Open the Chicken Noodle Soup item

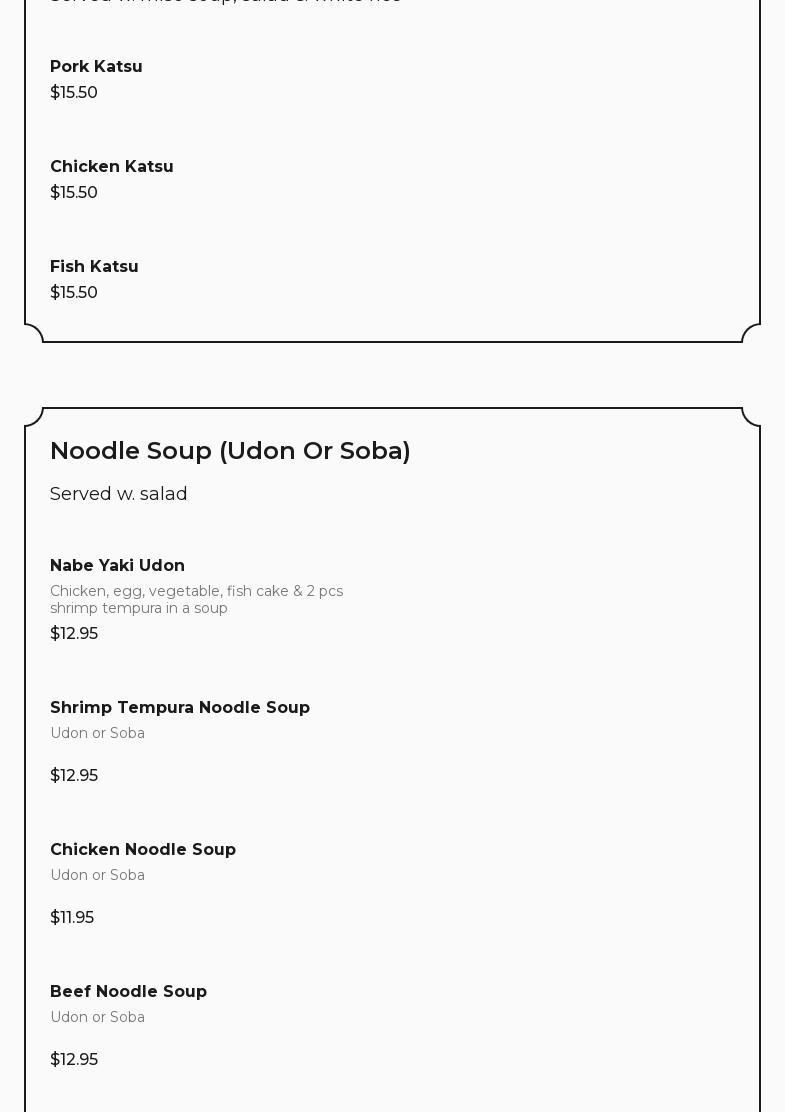pyautogui.click(x=143, y=849)
